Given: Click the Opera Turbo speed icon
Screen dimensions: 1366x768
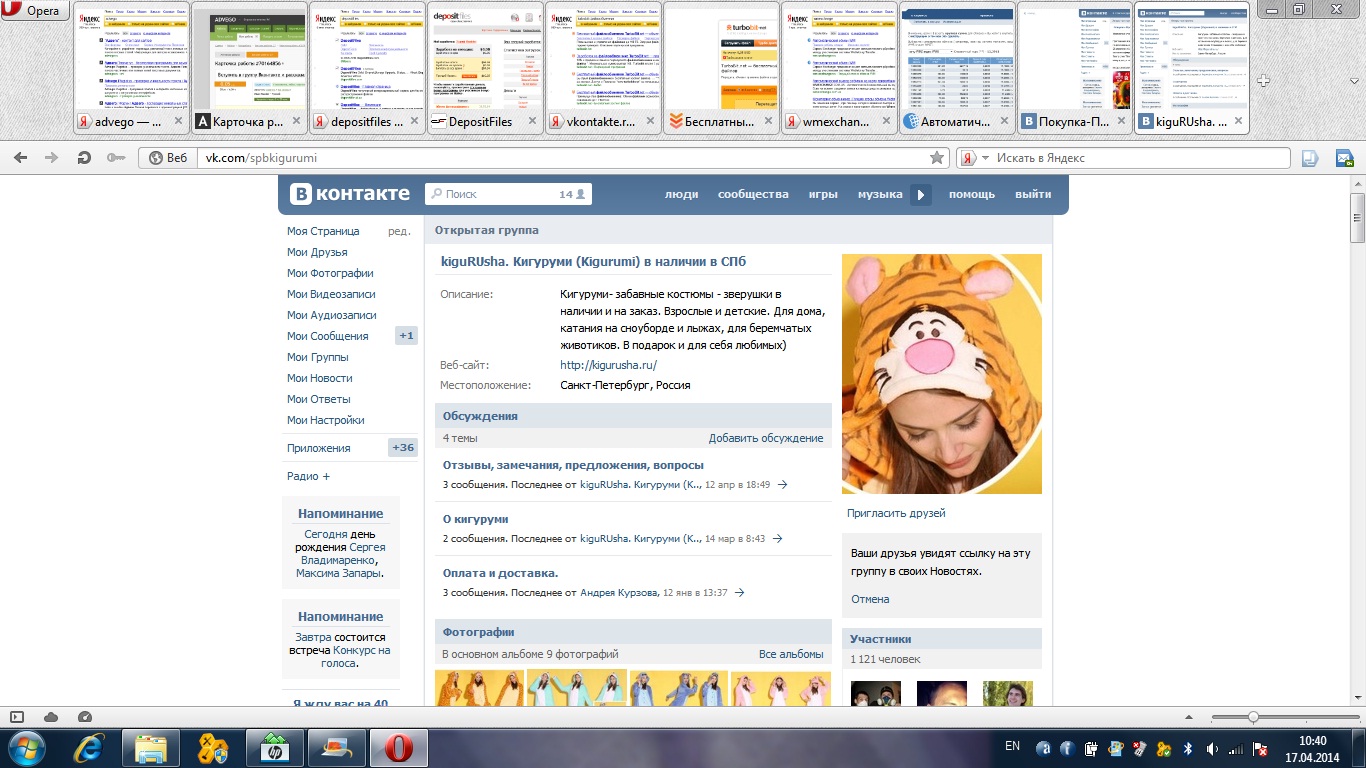Looking at the screenshot, I should pyautogui.click(x=85, y=717).
